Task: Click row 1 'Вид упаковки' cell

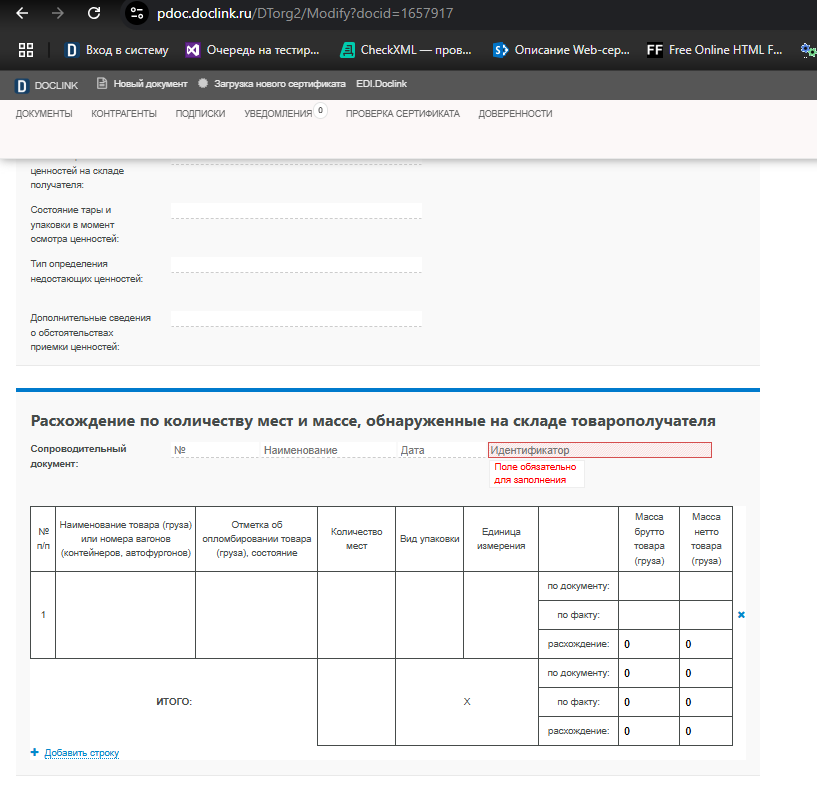Action: pyautogui.click(x=429, y=615)
